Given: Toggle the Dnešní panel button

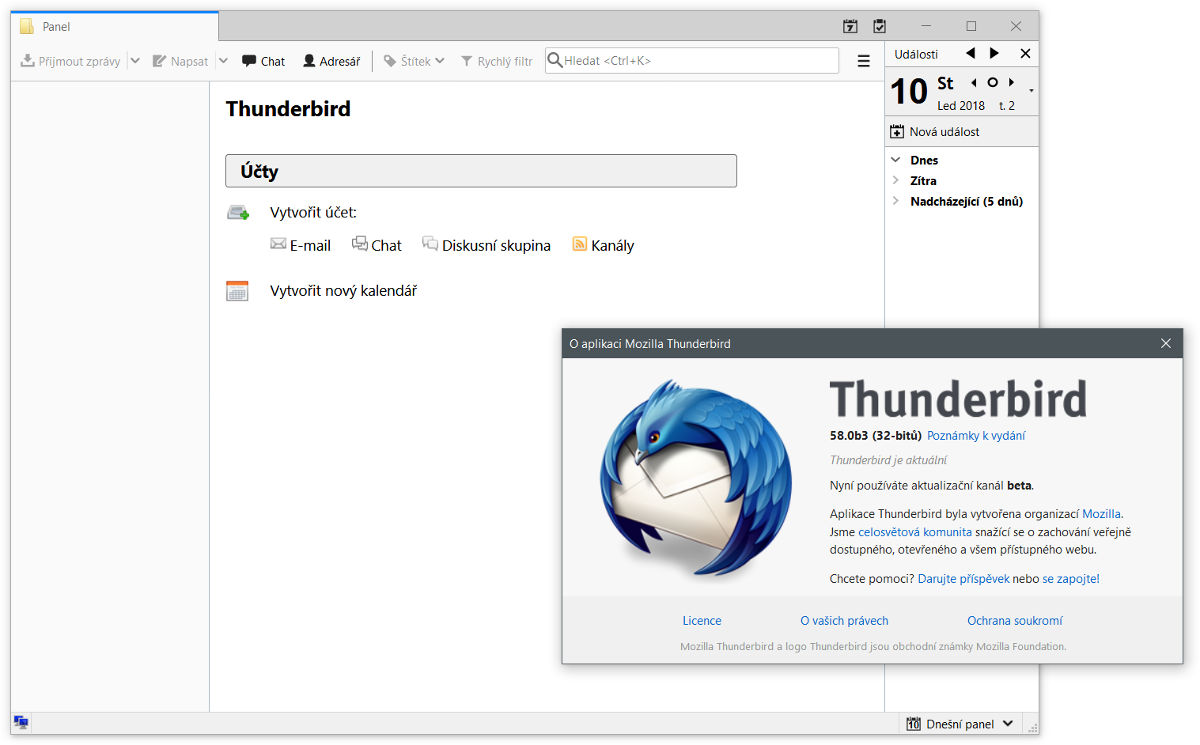Looking at the screenshot, I should point(960,724).
